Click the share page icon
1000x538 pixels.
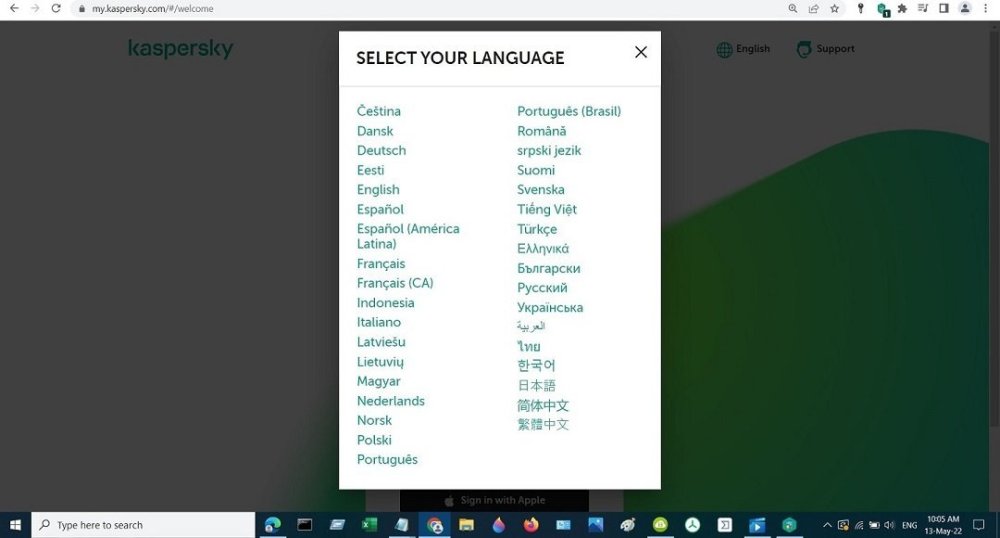(x=813, y=8)
